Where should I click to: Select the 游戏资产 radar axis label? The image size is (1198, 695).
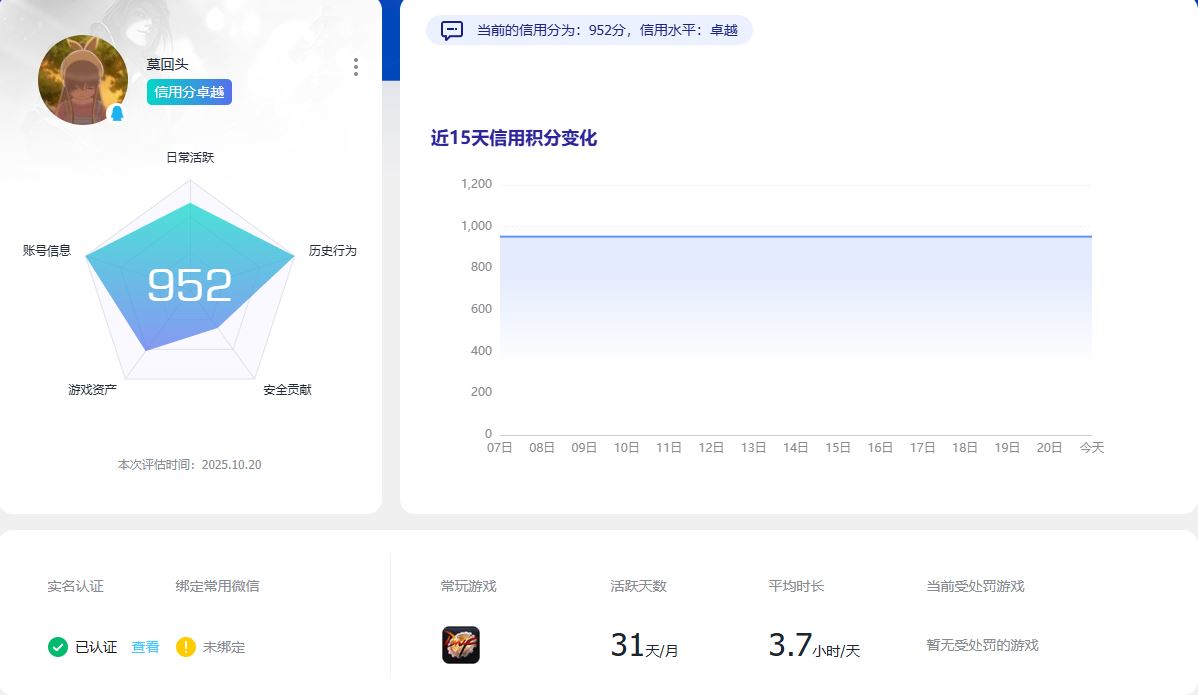pos(93,389)
